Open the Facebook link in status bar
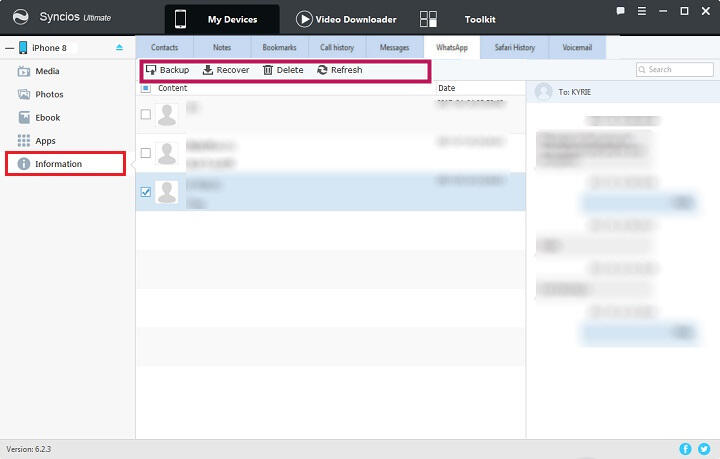This screenshot has height=459, width=720. tap(685, 449)
